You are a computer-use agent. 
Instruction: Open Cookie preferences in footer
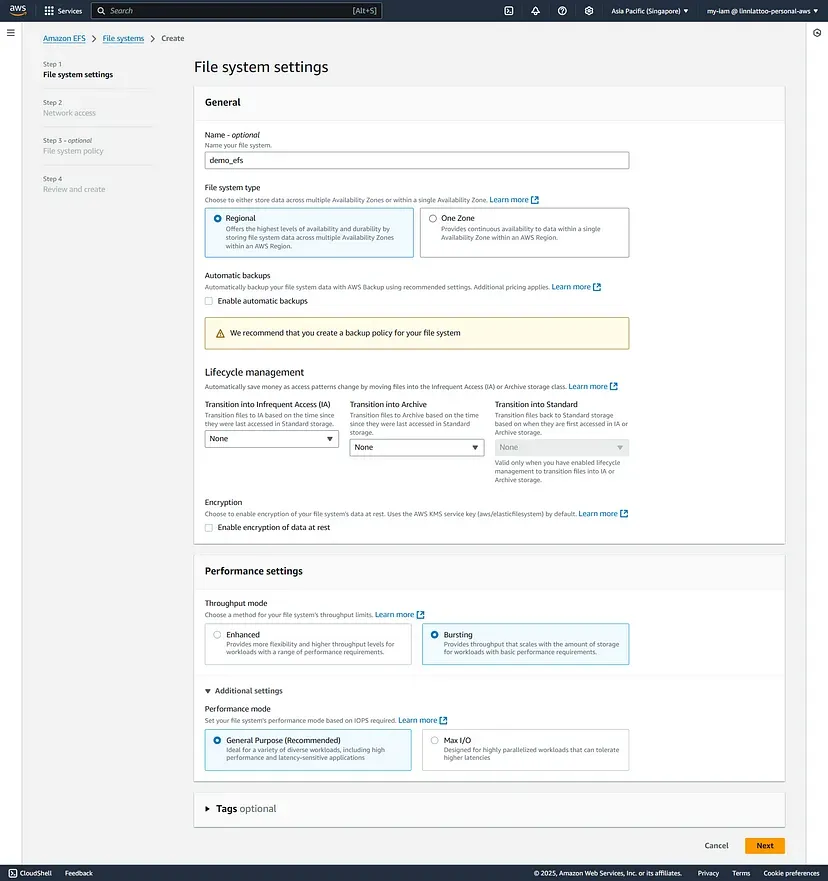(x=791, y=873)
